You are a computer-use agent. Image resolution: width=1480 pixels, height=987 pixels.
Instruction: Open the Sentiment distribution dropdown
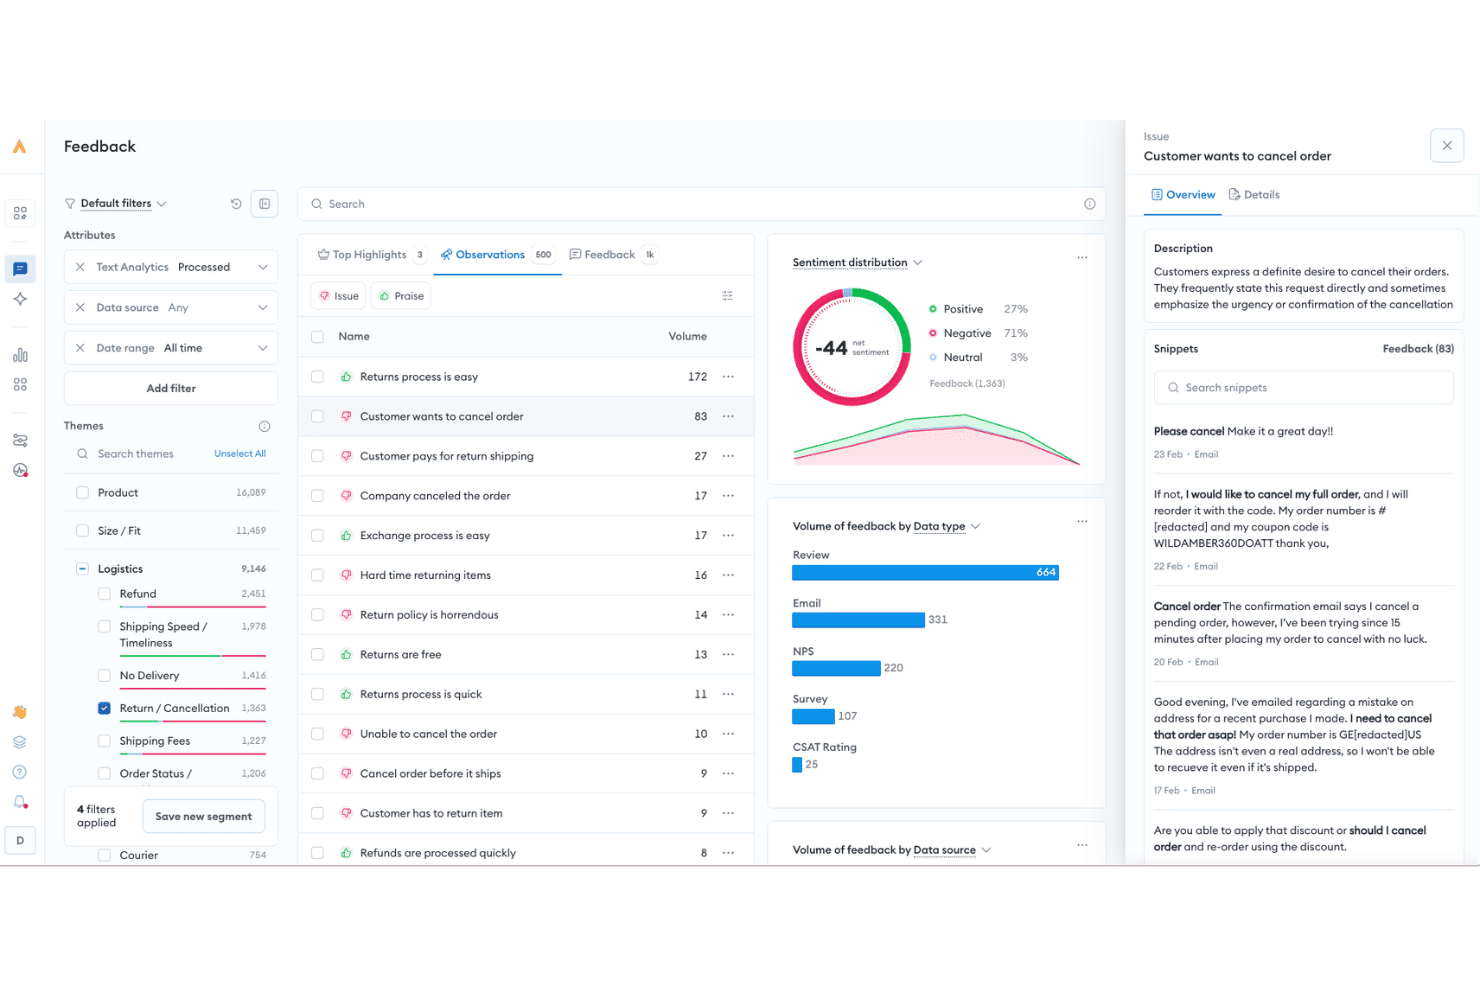857,263
